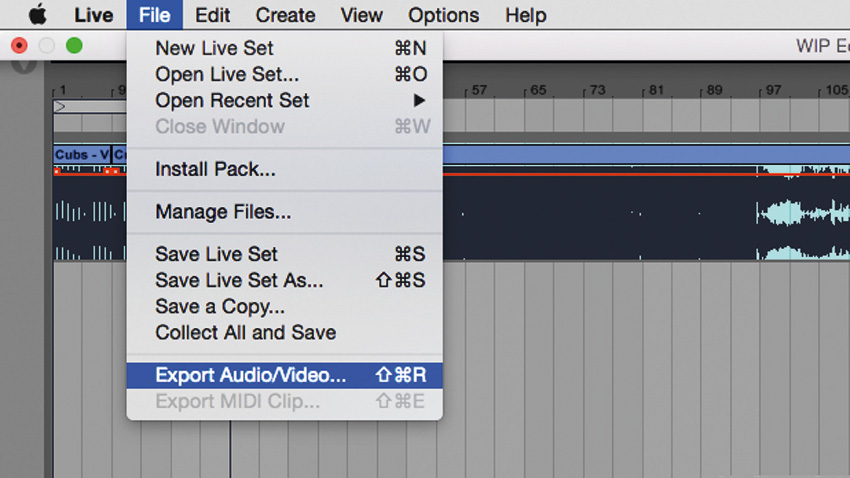The height and width of the screenshot is (478, 850).
Task: Open the Edit menu
Action: click(x=212, y=15)
